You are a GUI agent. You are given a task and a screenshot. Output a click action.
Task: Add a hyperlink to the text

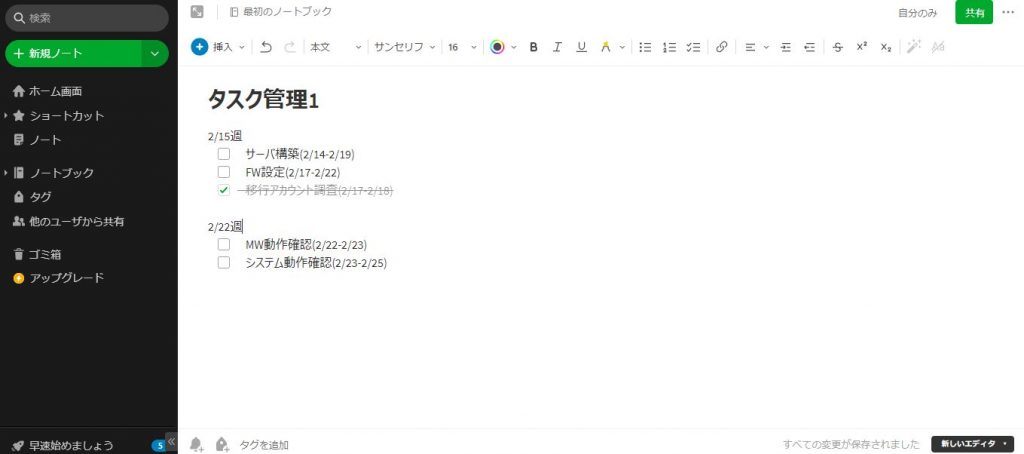click(722, 47)
